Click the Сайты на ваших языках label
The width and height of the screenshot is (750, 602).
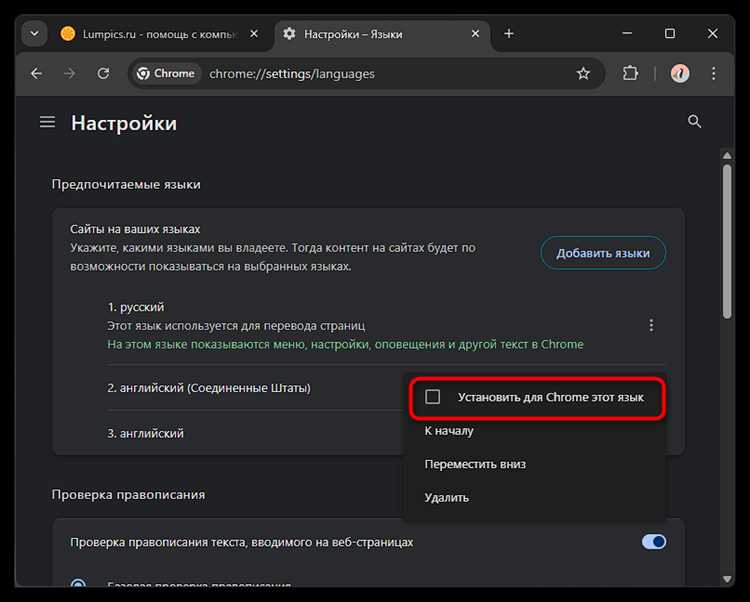tap(135, 229)
